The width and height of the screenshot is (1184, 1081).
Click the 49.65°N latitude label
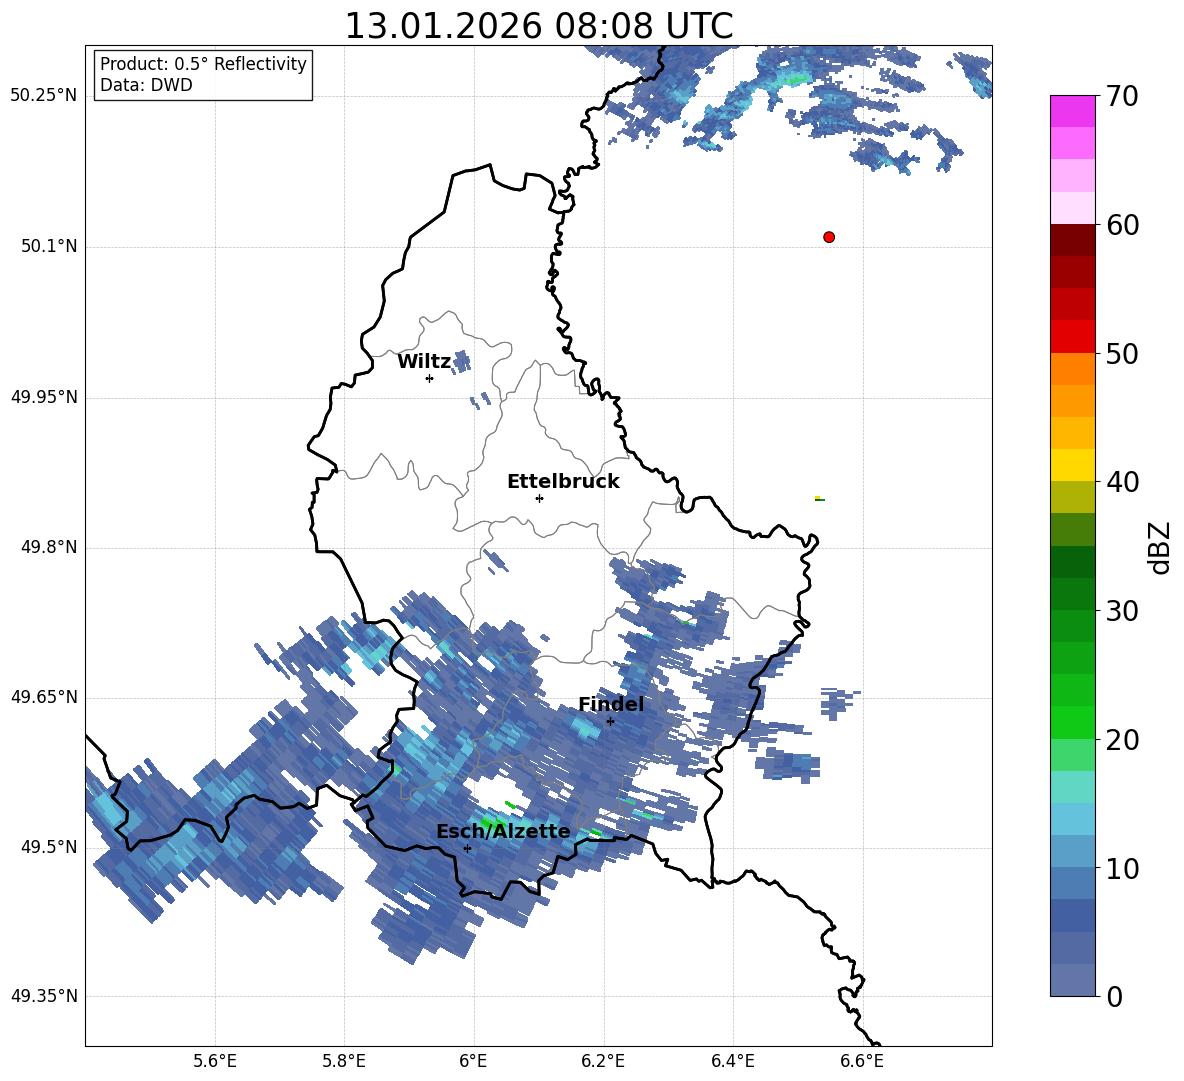[x=44, y=697]
